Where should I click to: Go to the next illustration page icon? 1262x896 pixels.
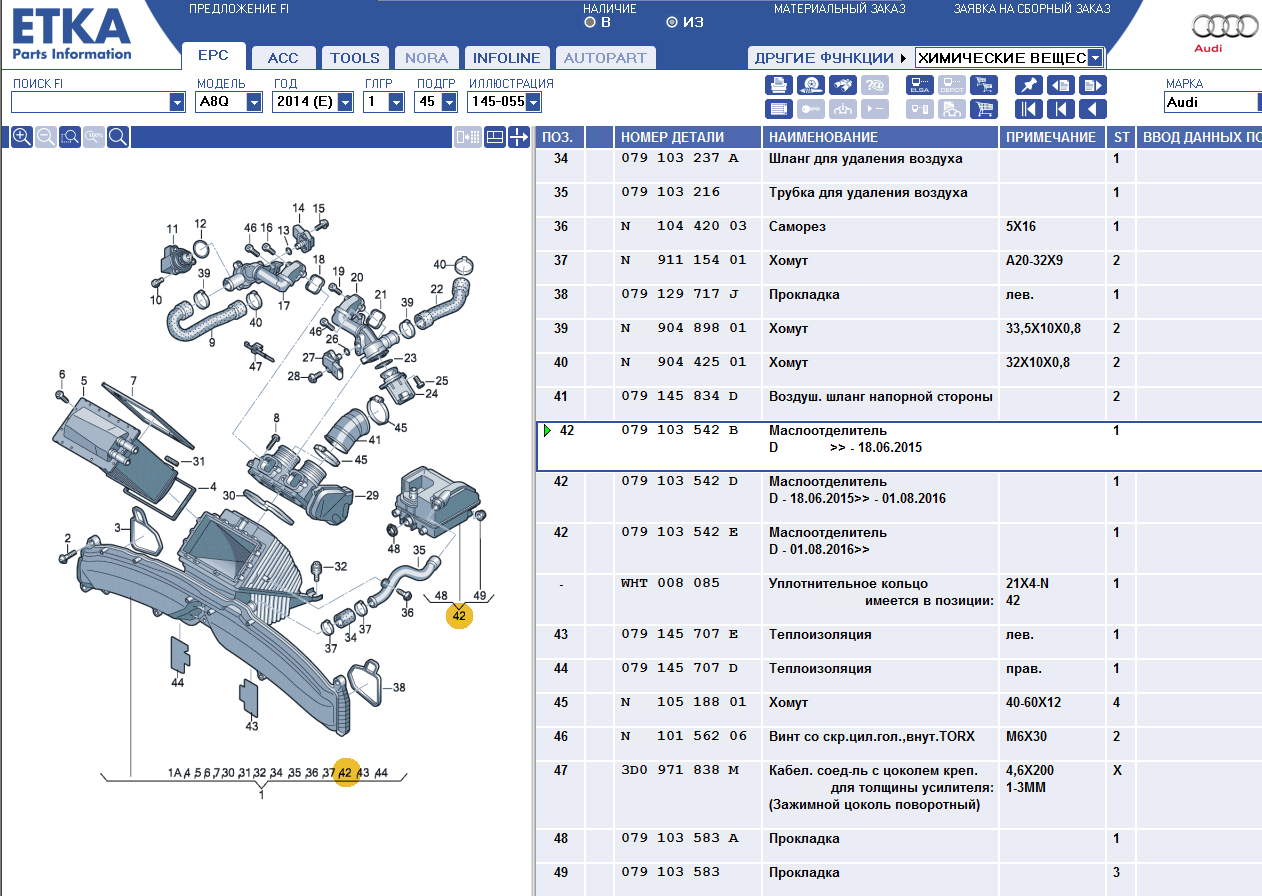(x=1093, y=85)
